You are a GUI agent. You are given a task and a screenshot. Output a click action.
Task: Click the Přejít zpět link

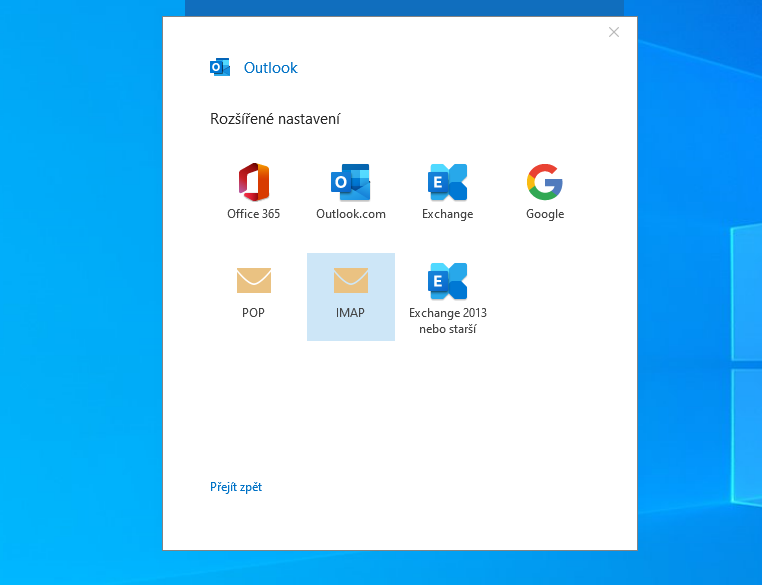[x=236, y=487]
